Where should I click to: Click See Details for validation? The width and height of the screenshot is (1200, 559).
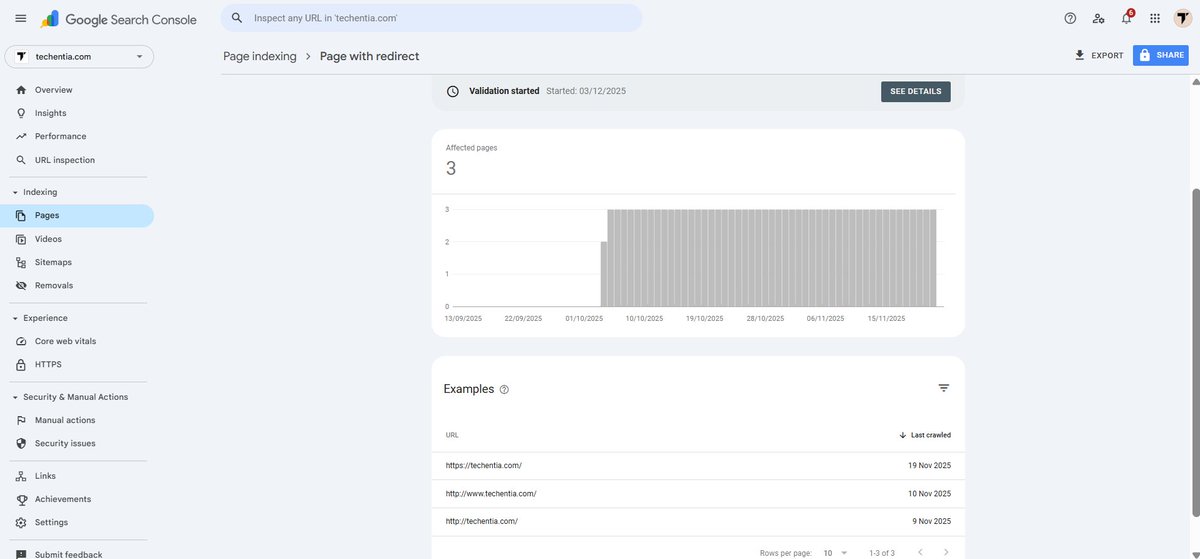point(916,91)
